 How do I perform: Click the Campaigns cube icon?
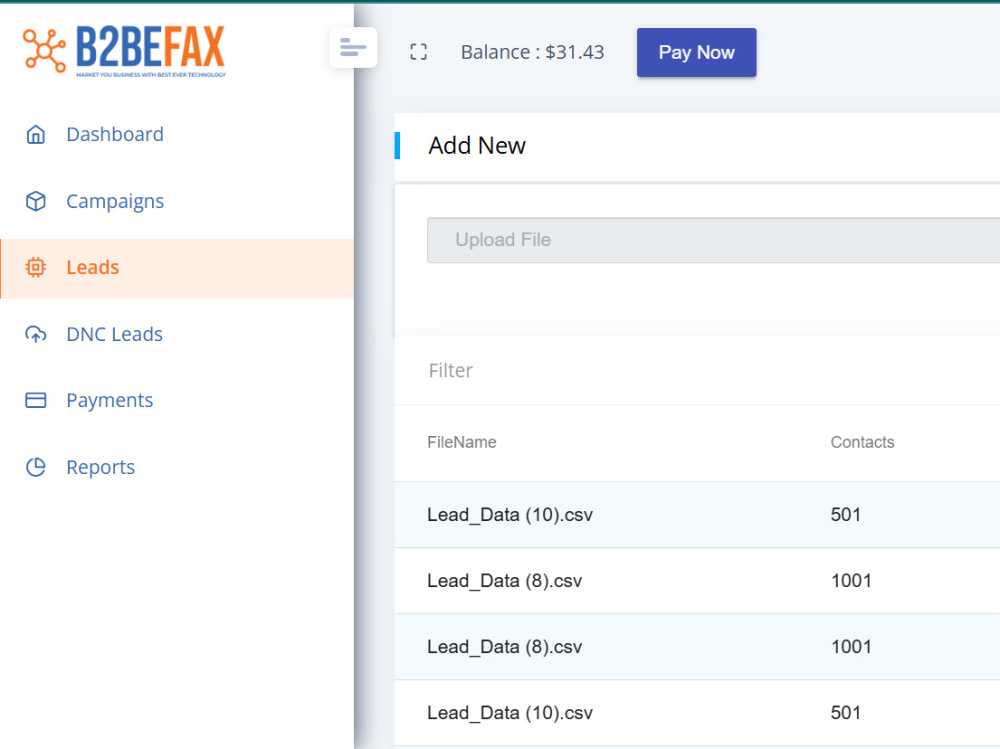coord(36,201)
